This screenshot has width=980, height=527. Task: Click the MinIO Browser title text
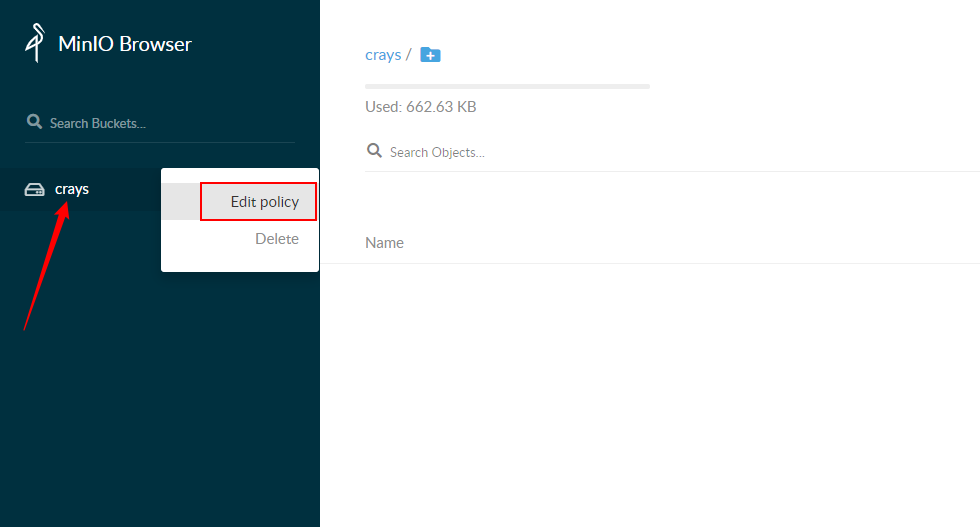click(x=125, y=44)
